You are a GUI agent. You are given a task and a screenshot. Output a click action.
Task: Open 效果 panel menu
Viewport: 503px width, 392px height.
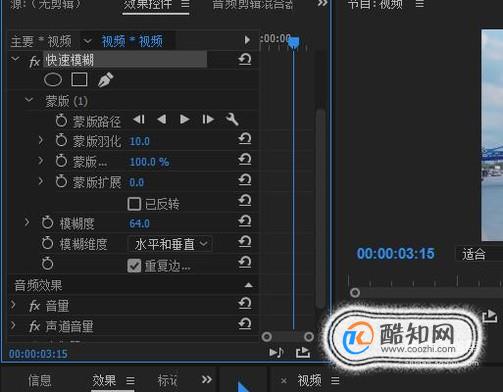coord(131,380)
